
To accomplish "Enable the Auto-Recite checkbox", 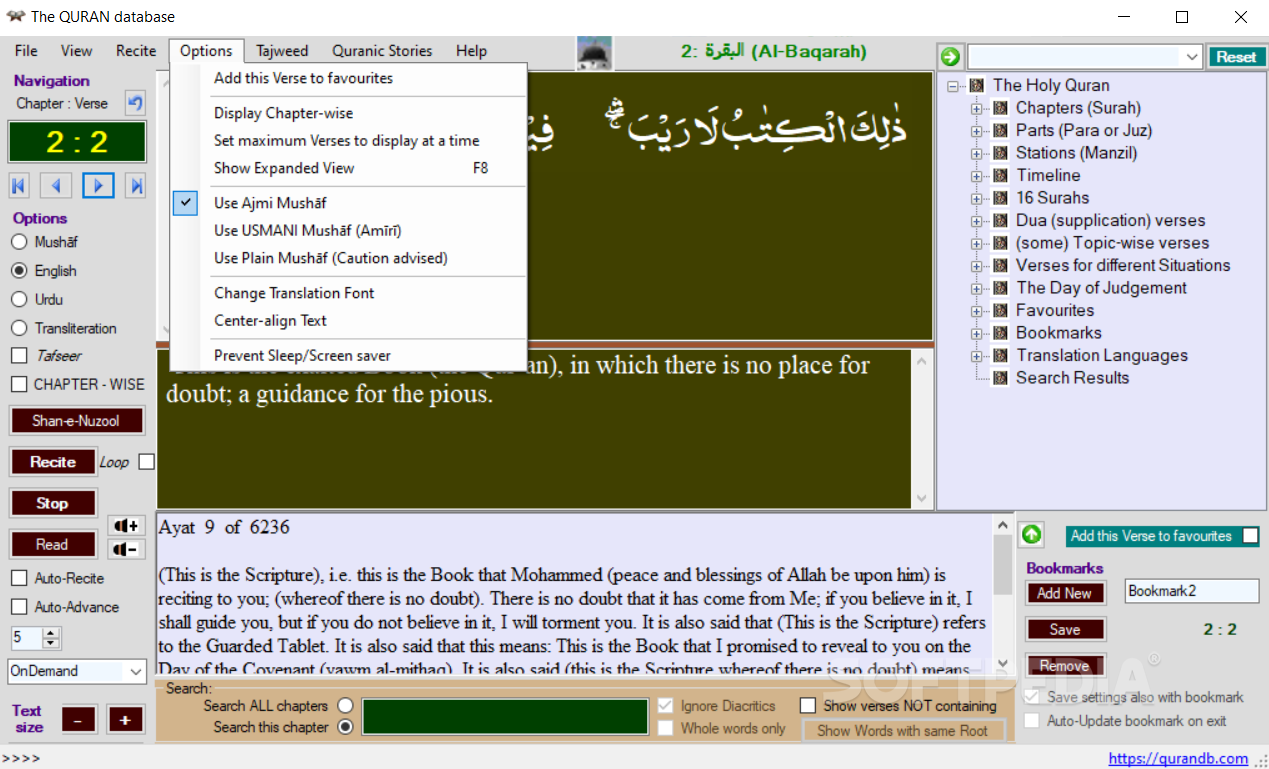I will (19, 578).
